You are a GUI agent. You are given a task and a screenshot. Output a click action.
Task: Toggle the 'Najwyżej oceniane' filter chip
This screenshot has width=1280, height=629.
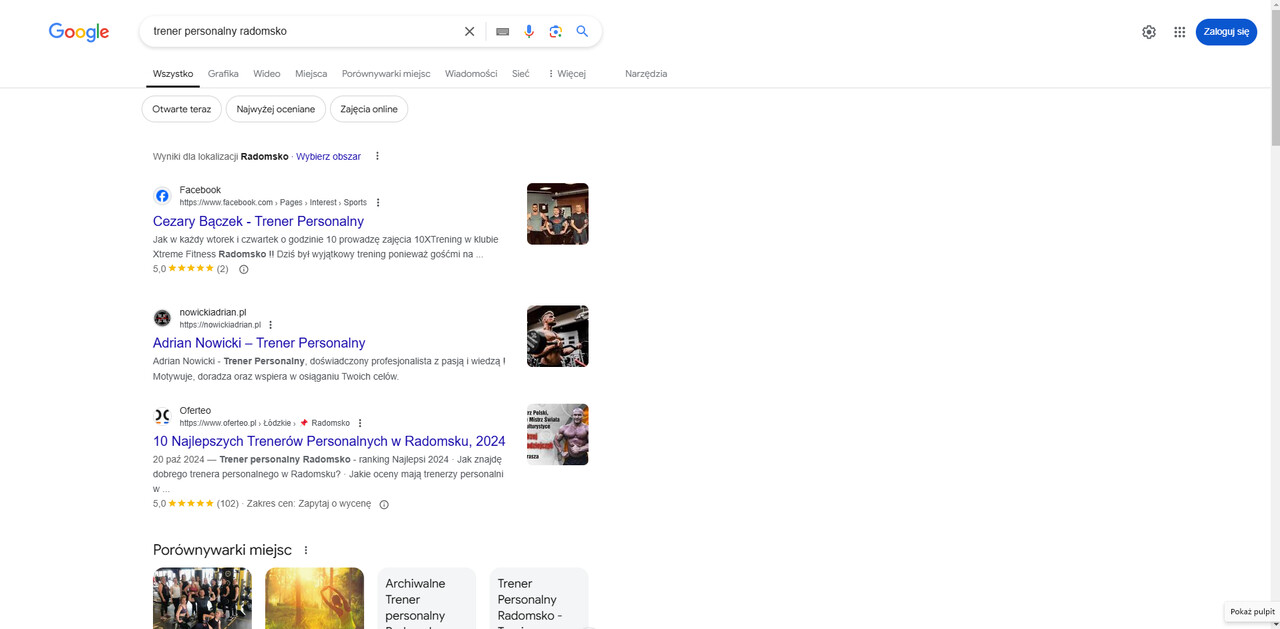click(x=276, y=109)
